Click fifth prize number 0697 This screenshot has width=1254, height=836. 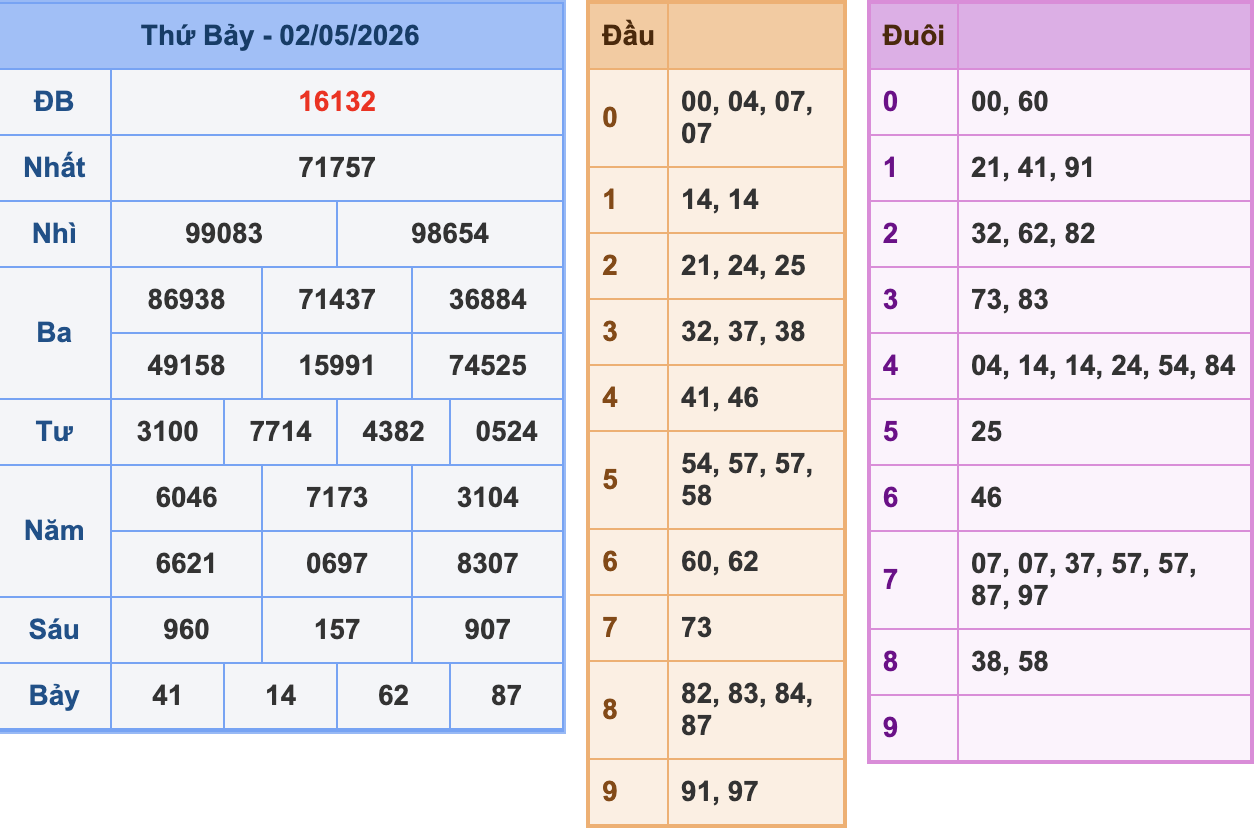tap(337, 564)
